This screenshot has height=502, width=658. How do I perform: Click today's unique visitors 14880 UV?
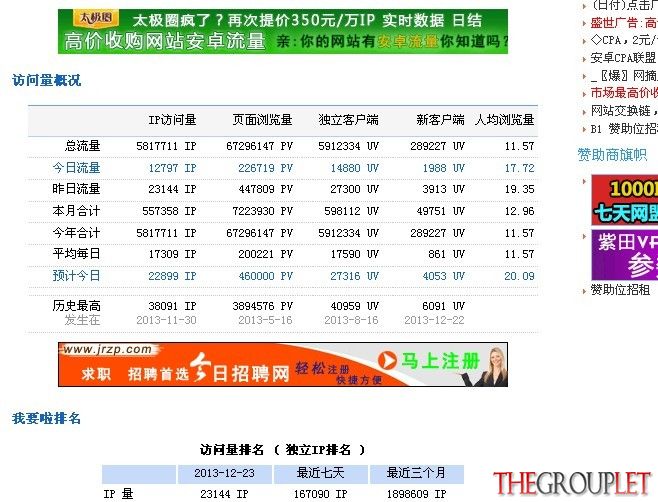pos(355,168)
